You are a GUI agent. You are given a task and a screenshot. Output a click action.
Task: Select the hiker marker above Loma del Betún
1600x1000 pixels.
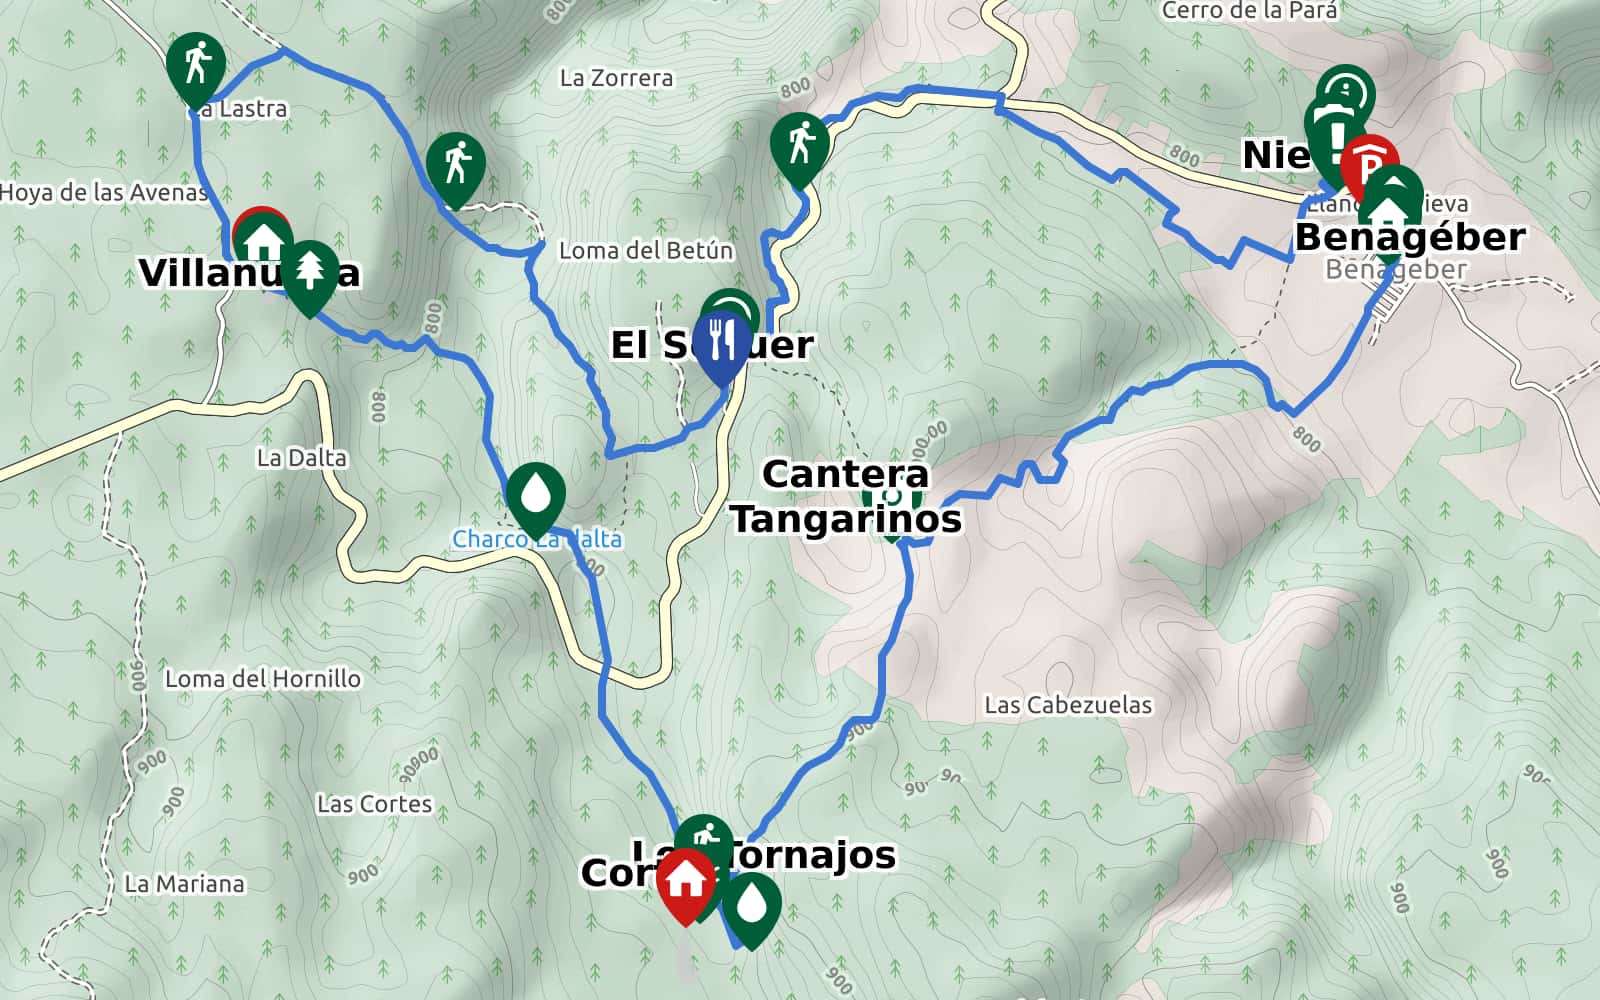(x=456, y=166)
